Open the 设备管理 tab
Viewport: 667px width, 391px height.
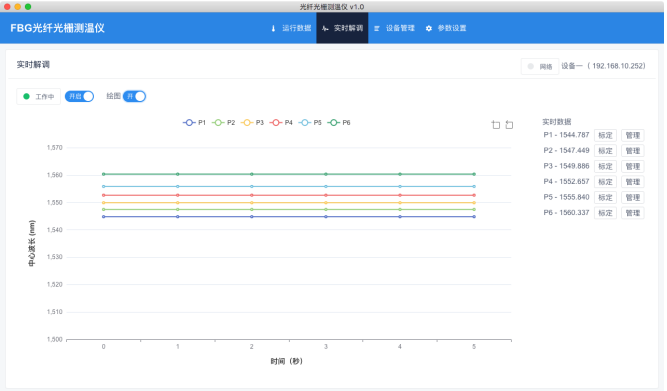(394, 28)
